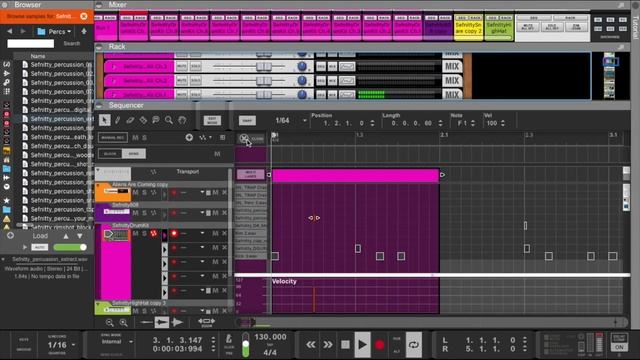640x360 pixels.
Task: Click the Search button in the Browser
Action: 71,43
